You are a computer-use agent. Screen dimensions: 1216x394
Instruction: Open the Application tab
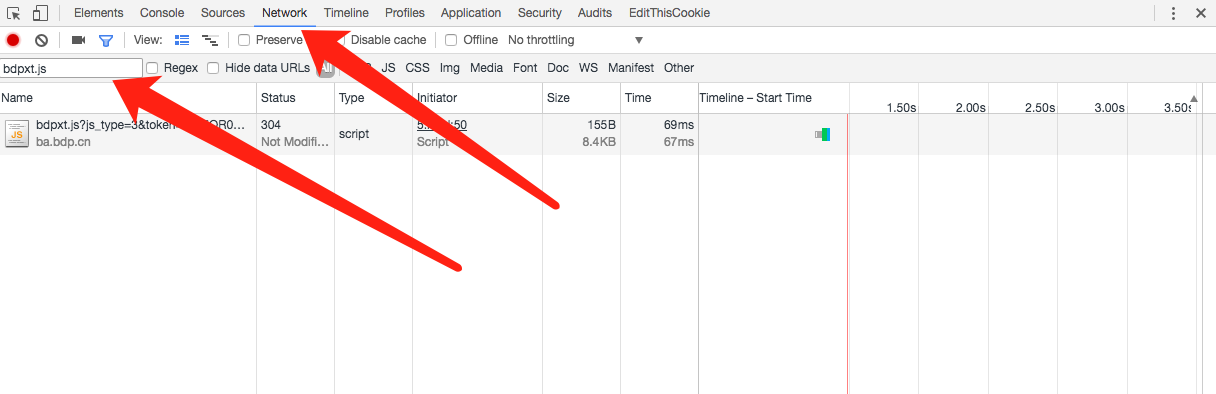coord(471,13)
